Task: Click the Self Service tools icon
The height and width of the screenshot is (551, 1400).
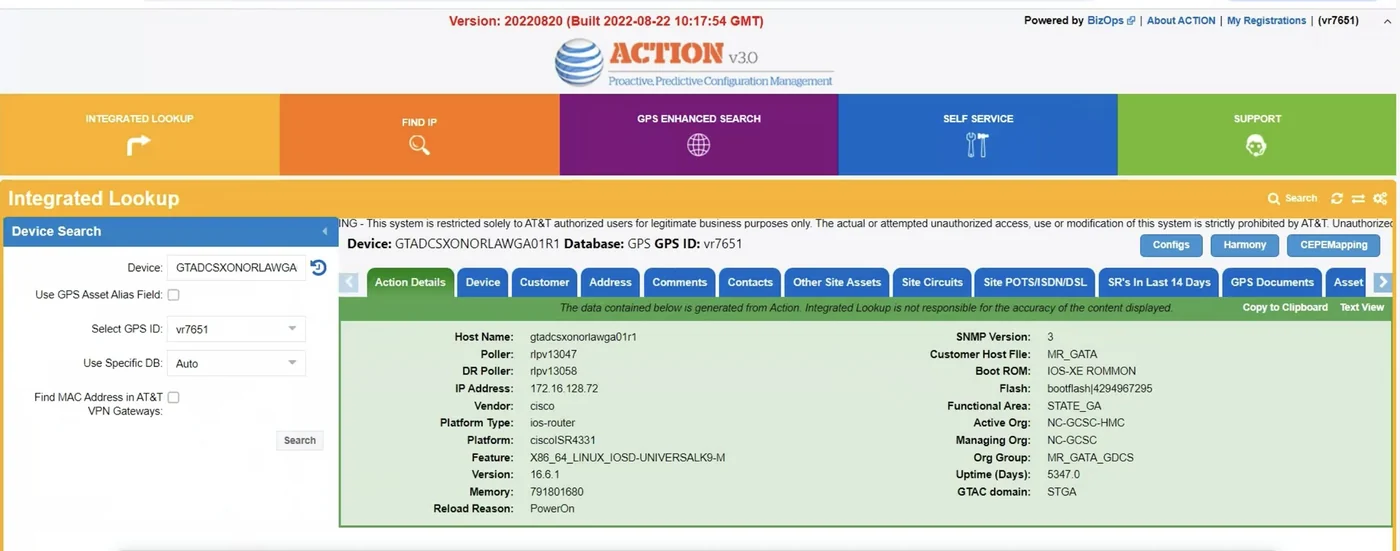Action: click(977, 145)
